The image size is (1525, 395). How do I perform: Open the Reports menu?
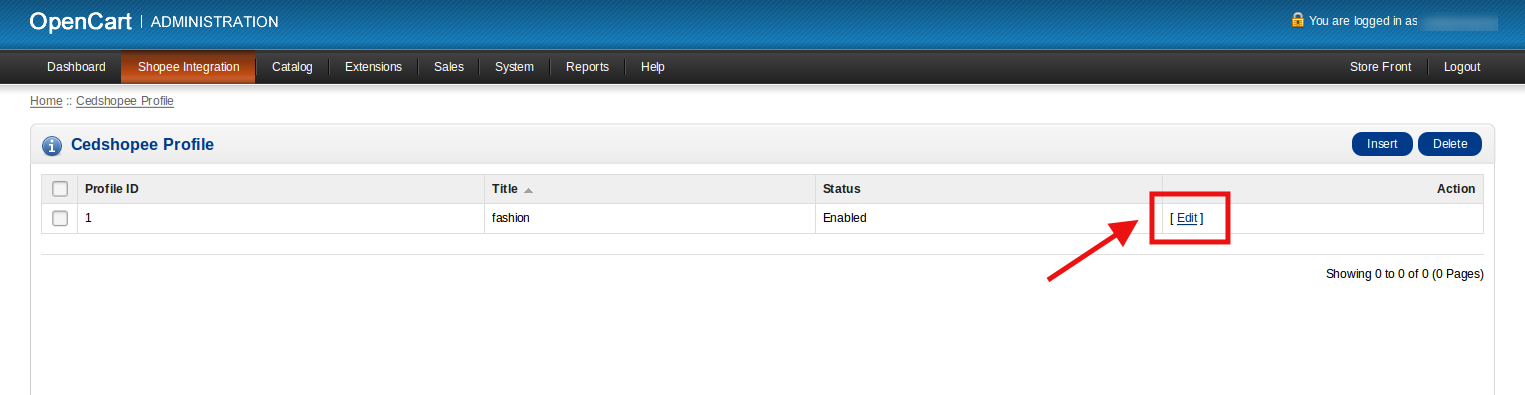pyautogui.click(x=587, y=67)
